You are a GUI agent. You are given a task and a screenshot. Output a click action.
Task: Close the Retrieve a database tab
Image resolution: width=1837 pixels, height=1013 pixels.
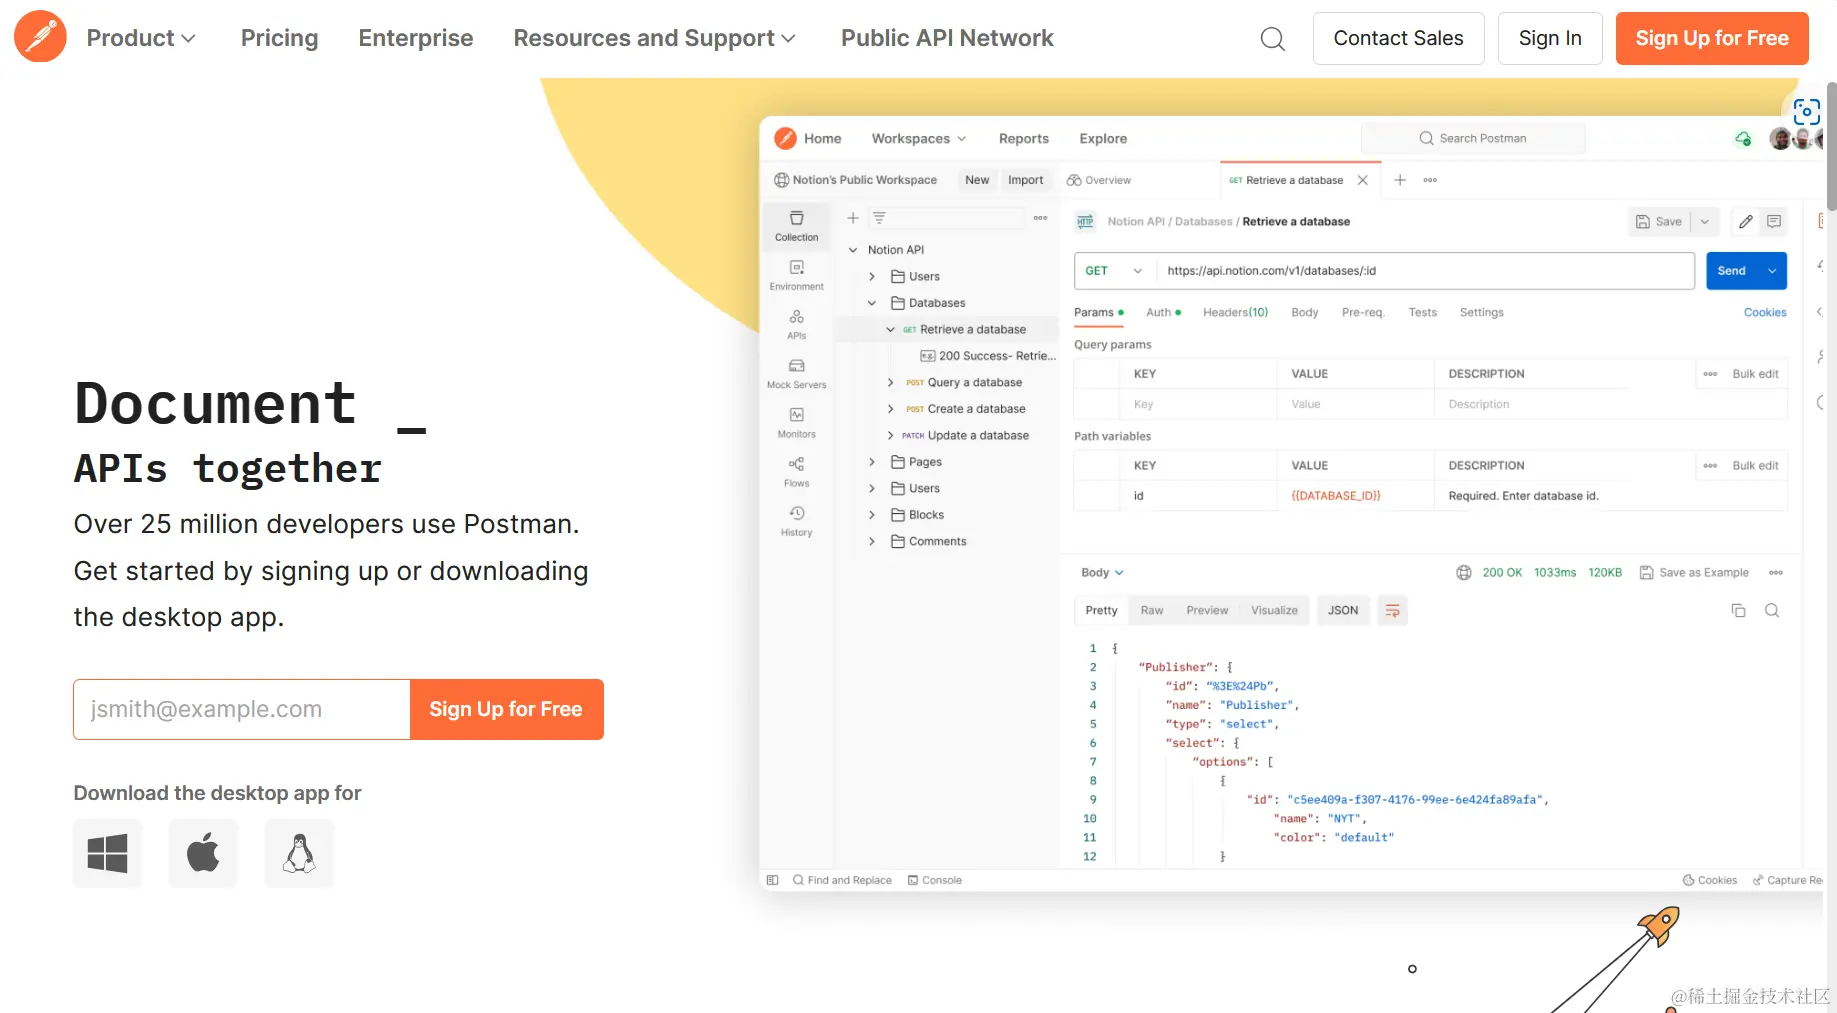(x=1362, y=180)
